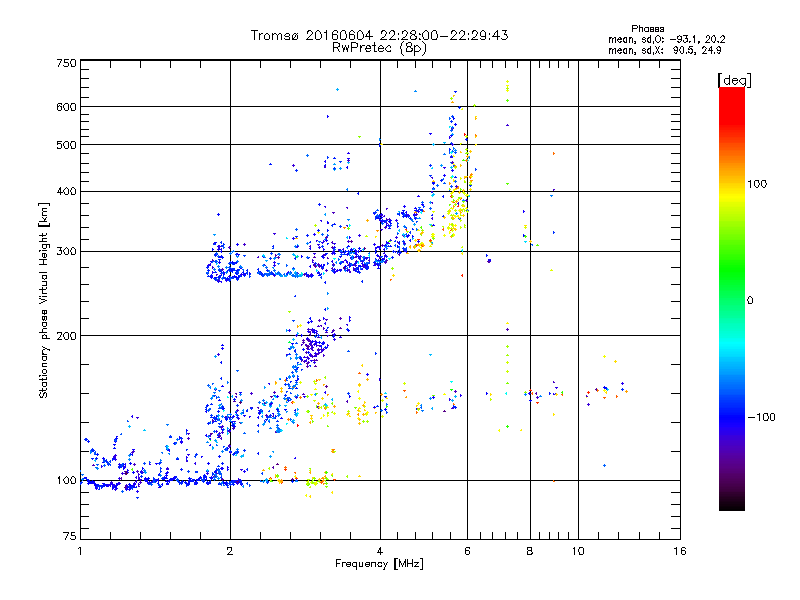
Task: Click the phase colorbar gradient
Action: click(x=732, y=298)
